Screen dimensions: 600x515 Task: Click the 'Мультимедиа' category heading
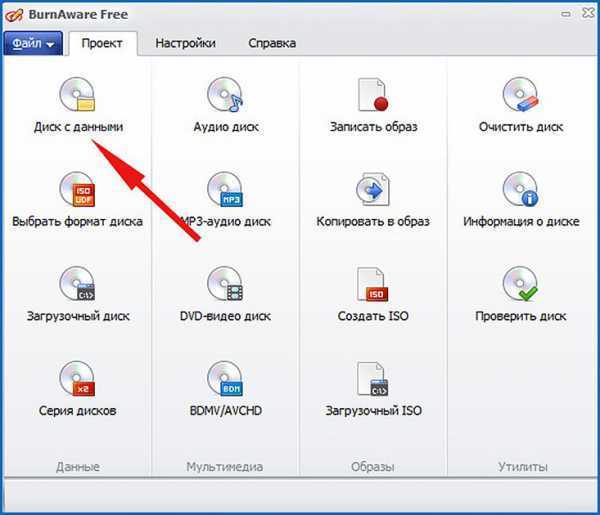[225, 467]
